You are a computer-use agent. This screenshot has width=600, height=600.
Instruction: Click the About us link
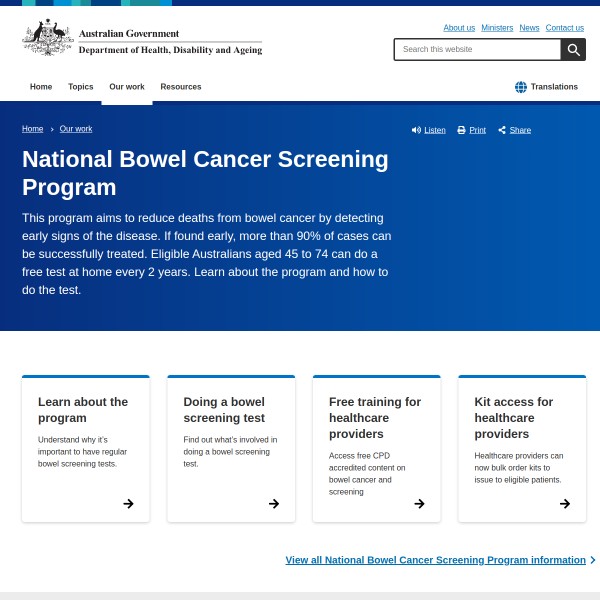point(459,28)
